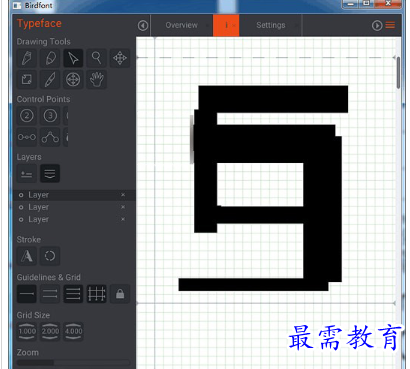Click the Birdfont window icon

coord(17,6)
